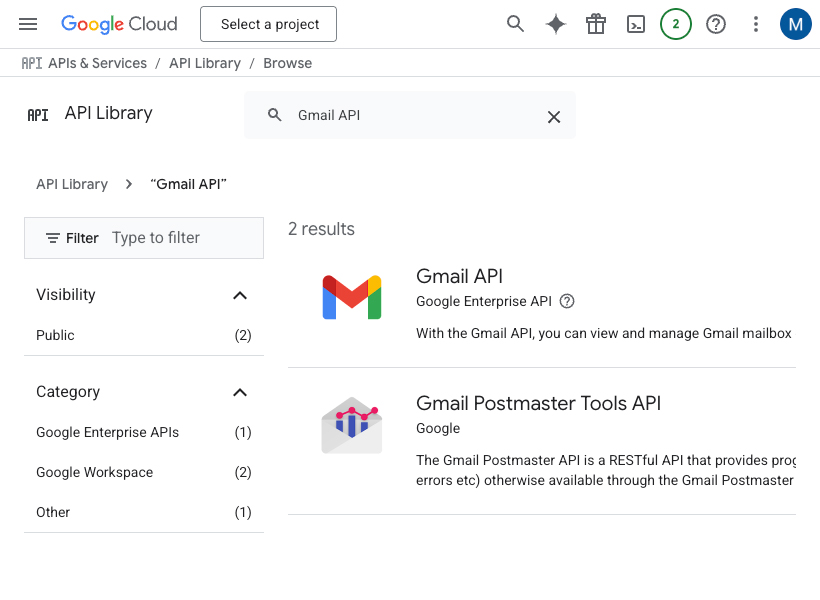The width and height of the screenshot is (820, 600).
Task: Open Select a project picker
Action: click(x=268, y=24)
